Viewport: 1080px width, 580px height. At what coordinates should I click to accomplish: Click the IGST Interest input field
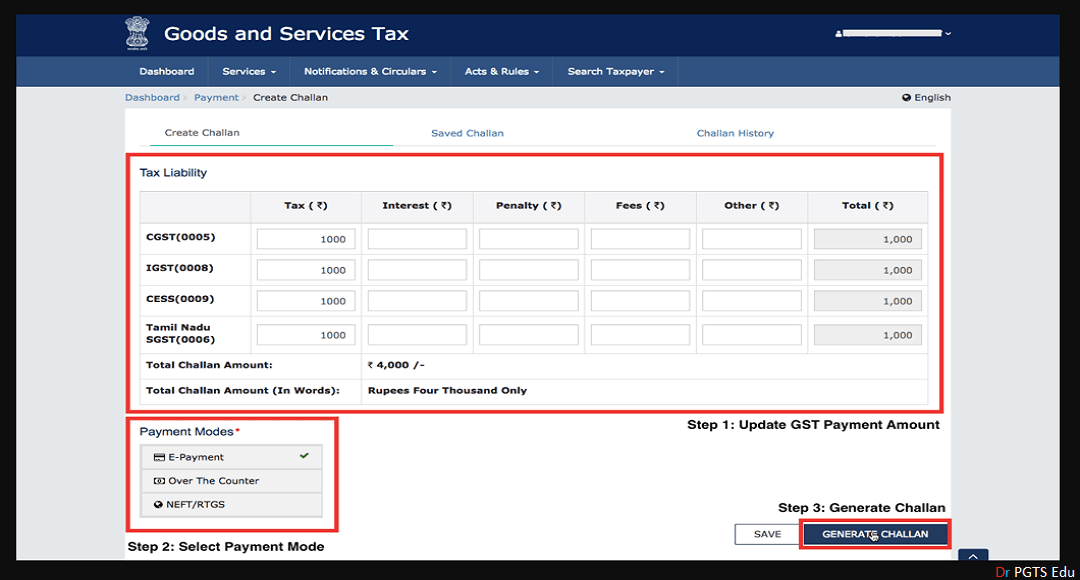[417, 270]
